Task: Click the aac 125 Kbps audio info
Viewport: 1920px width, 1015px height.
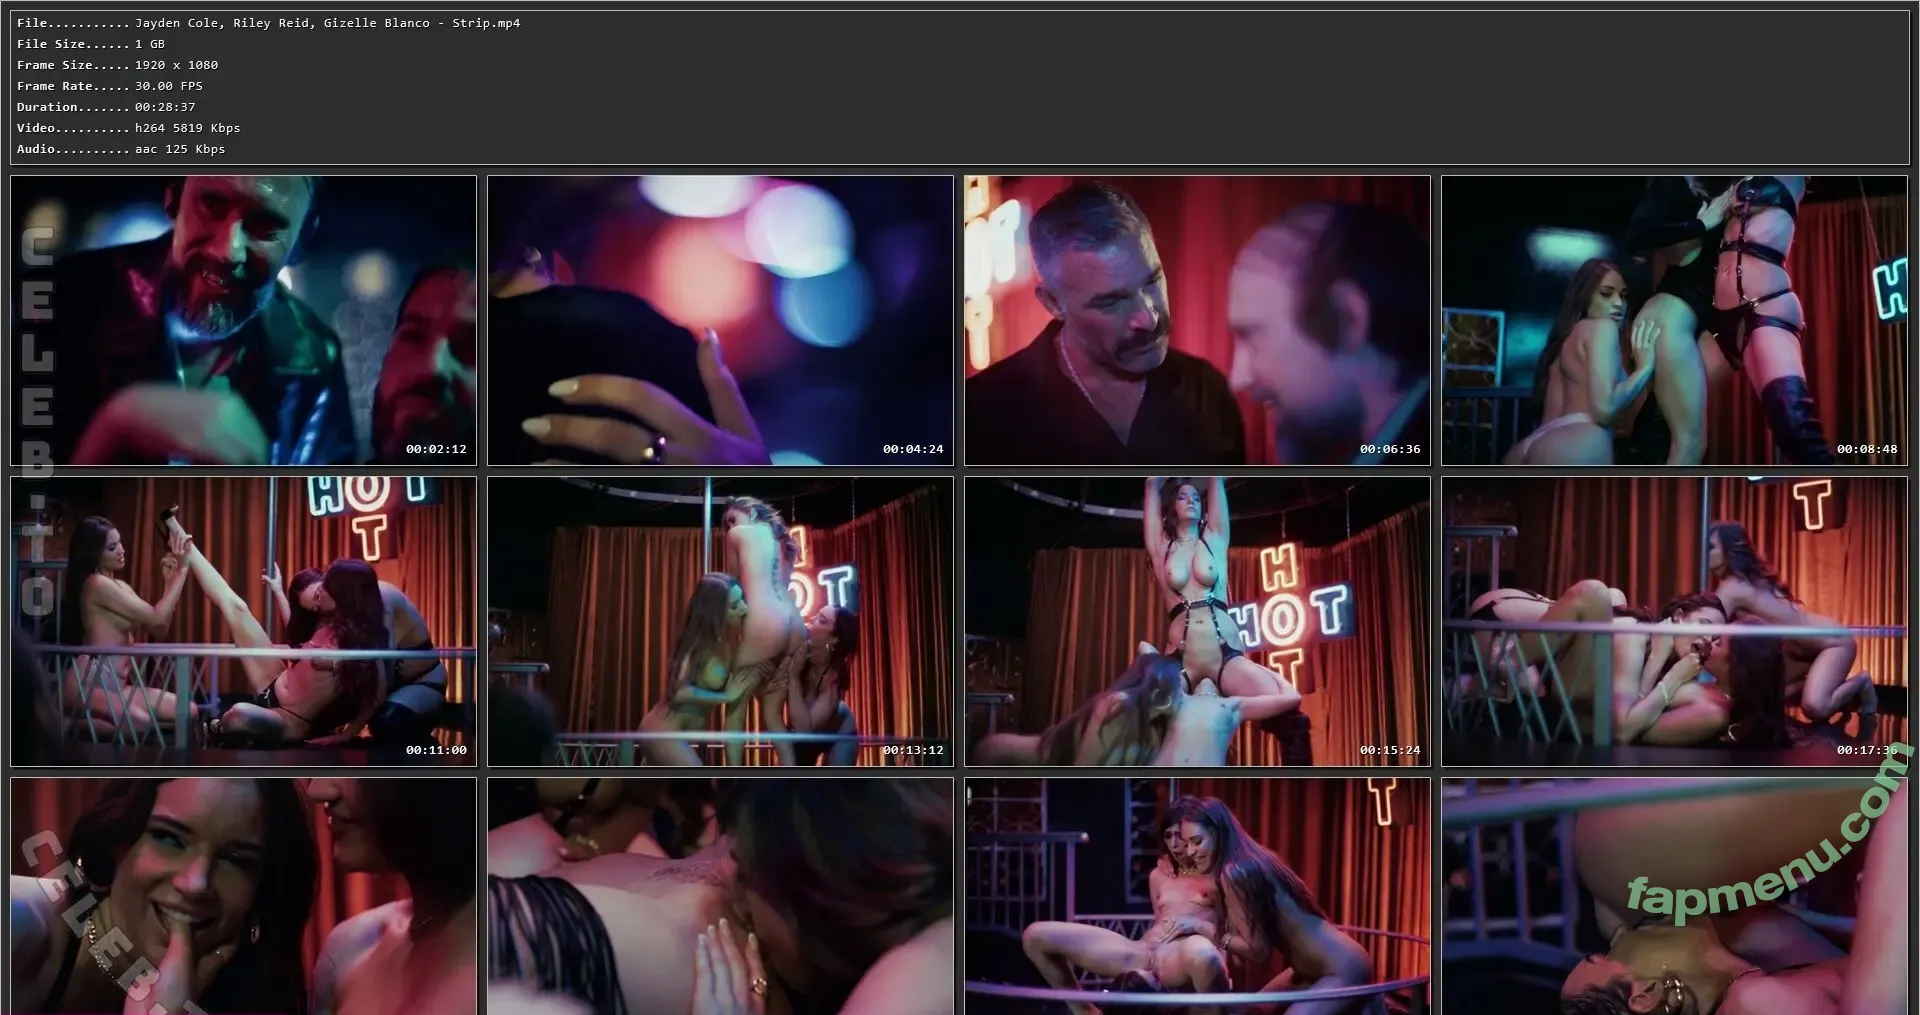Action: pos(180,149)
